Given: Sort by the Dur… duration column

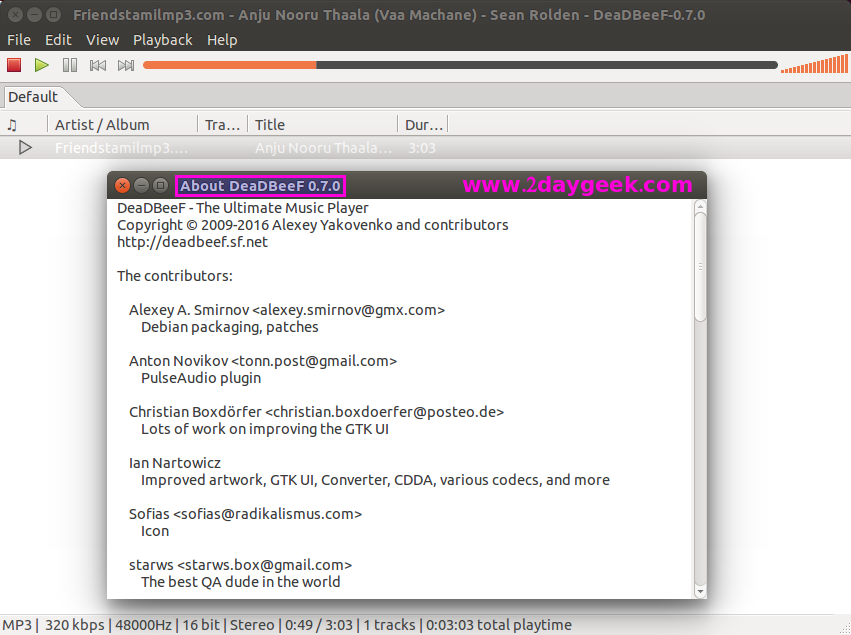Looking at the screenshot, I should [423, 125].
